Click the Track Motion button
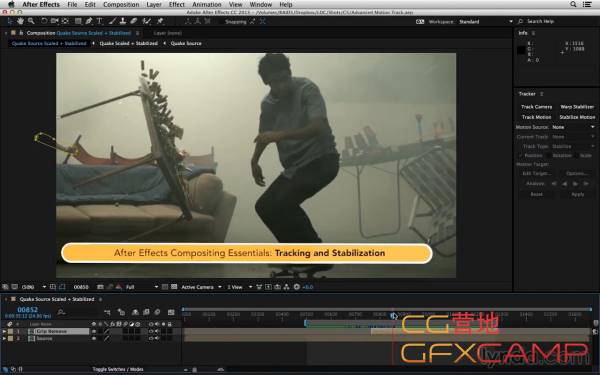600x375 pixels. pyautogui.click(x=536, y=117)
